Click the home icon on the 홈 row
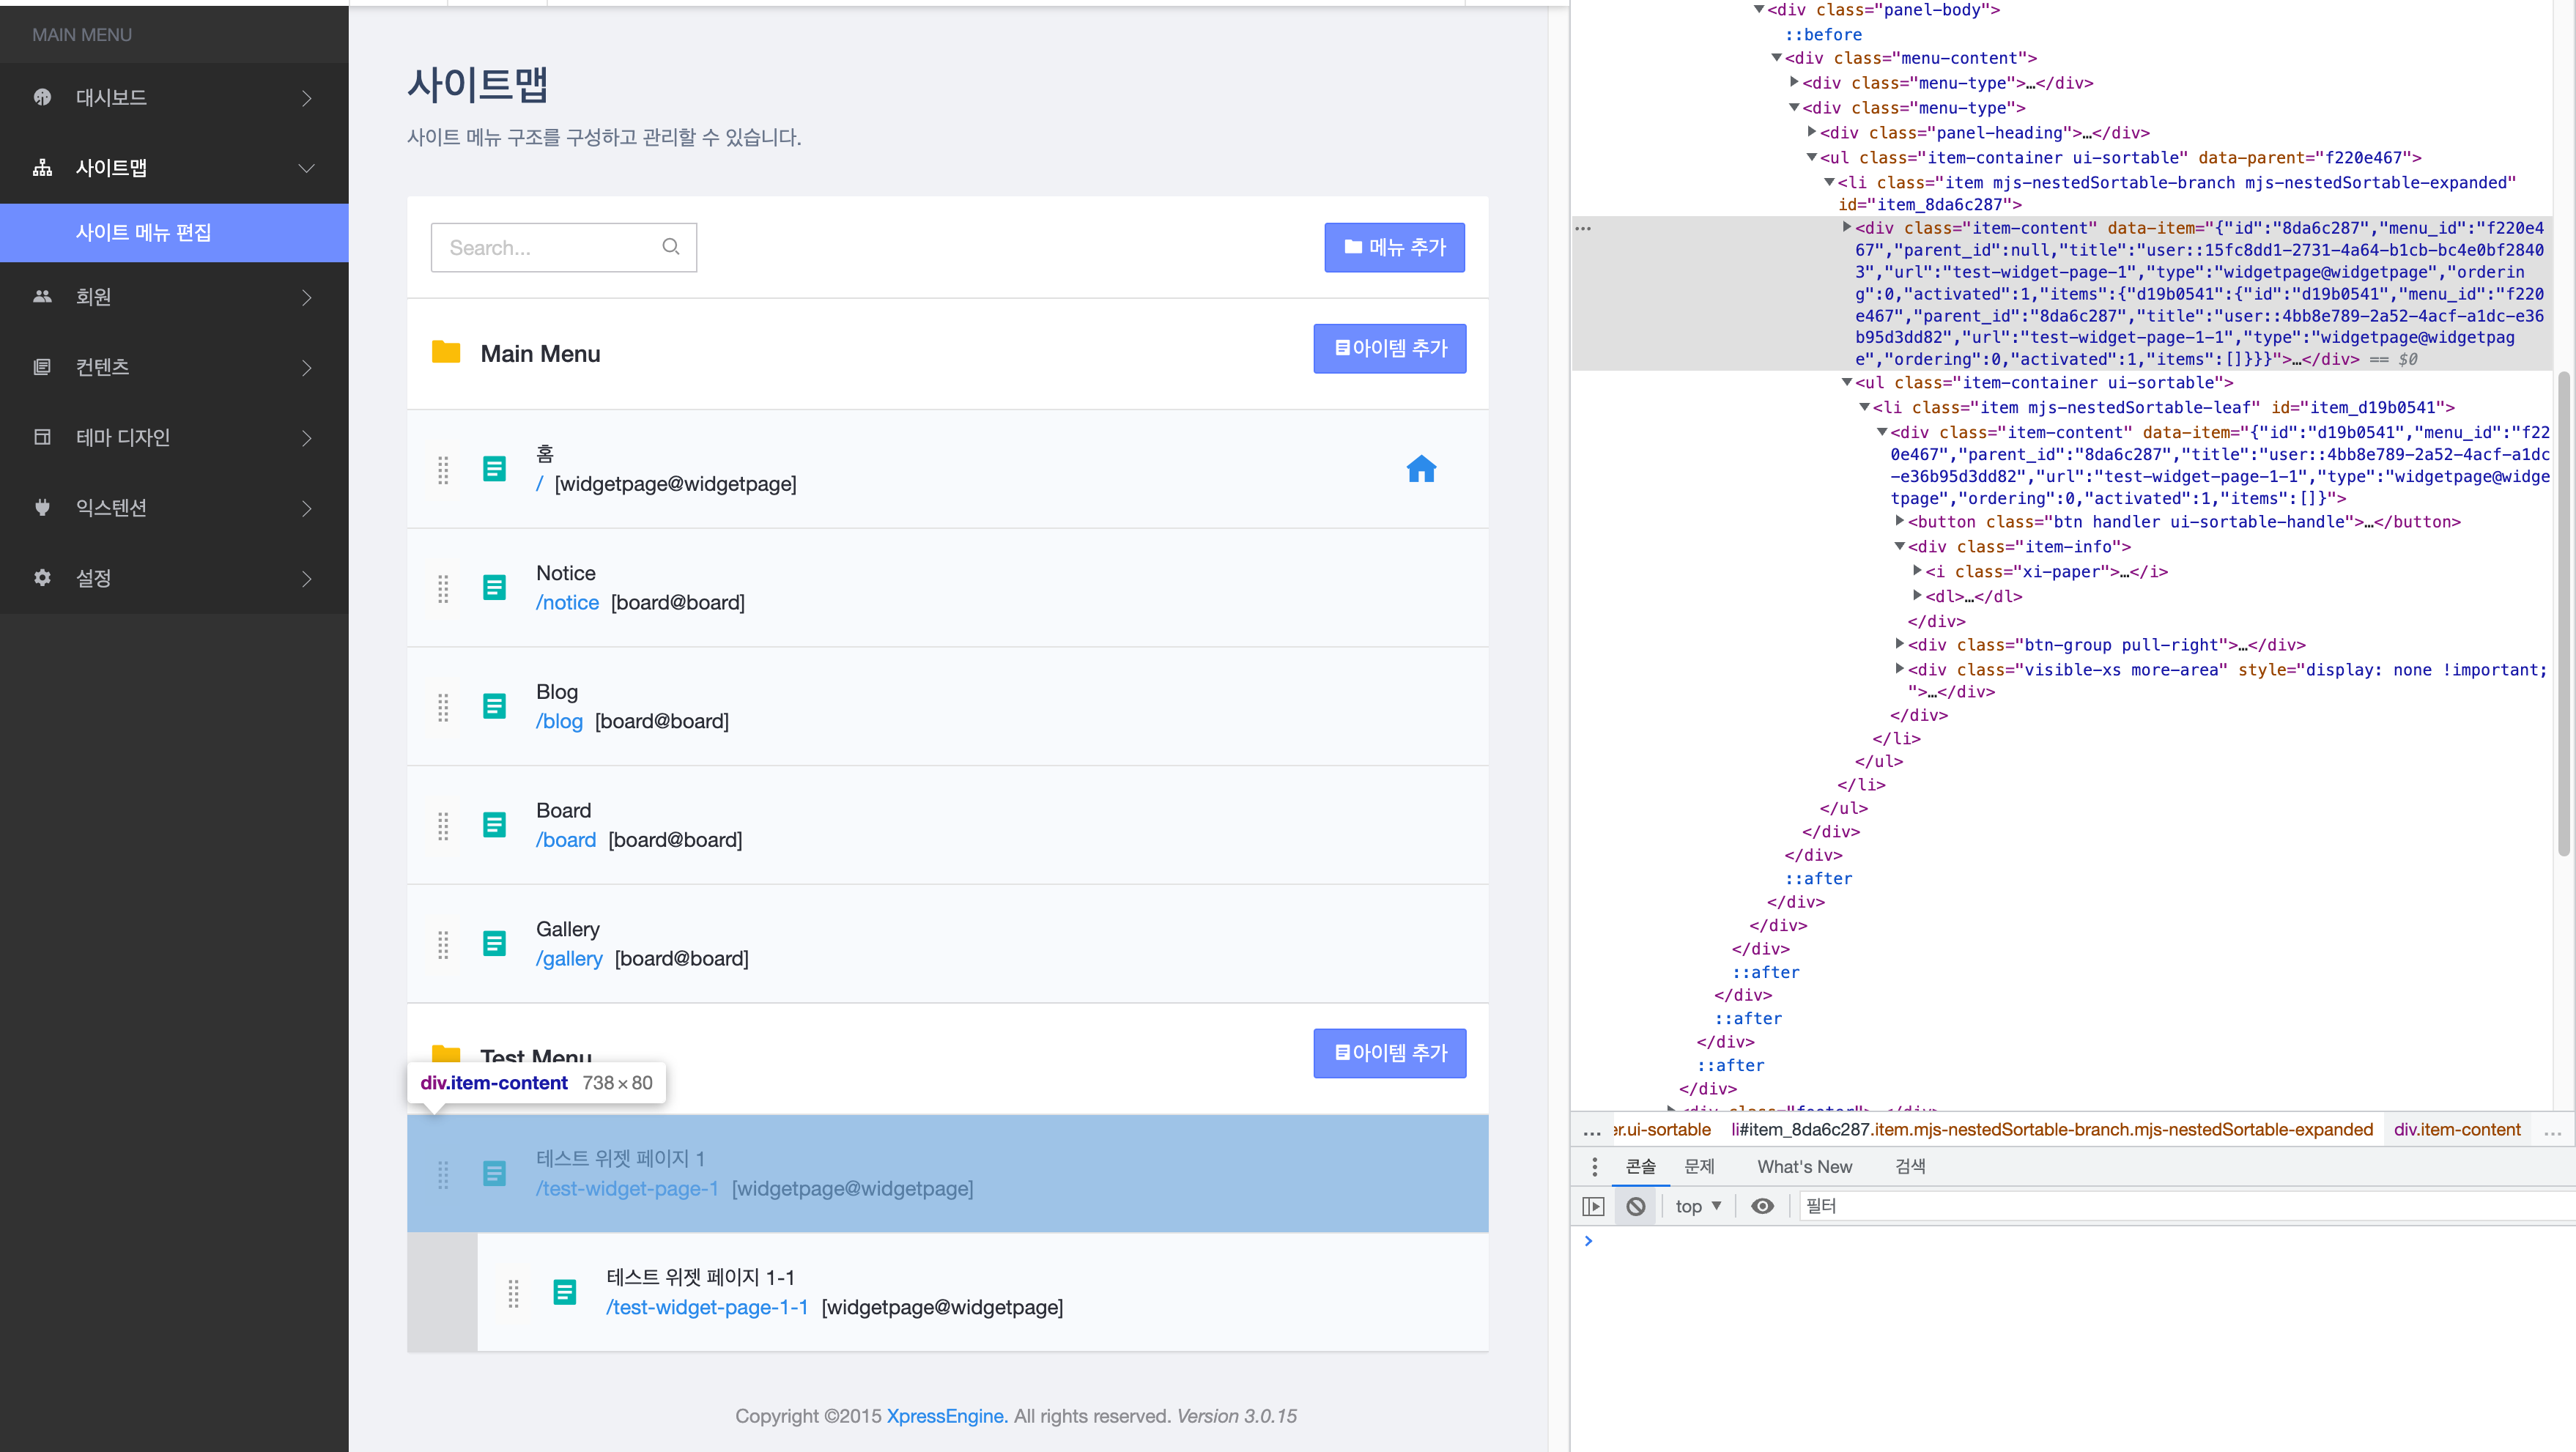2576x1452 pixels. [x=1421, y=468]
